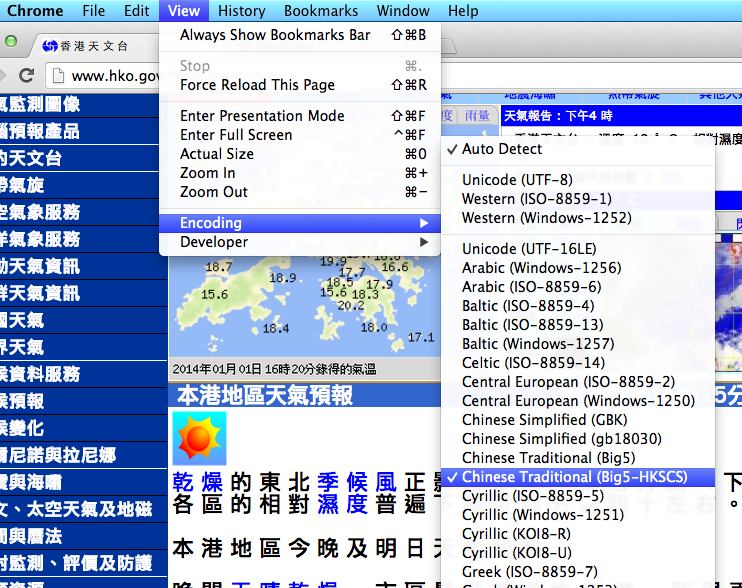Screen dimensions: 742x588
Task: Select Chinese Traditional (Big5) encoding
Action: [577, 458]
